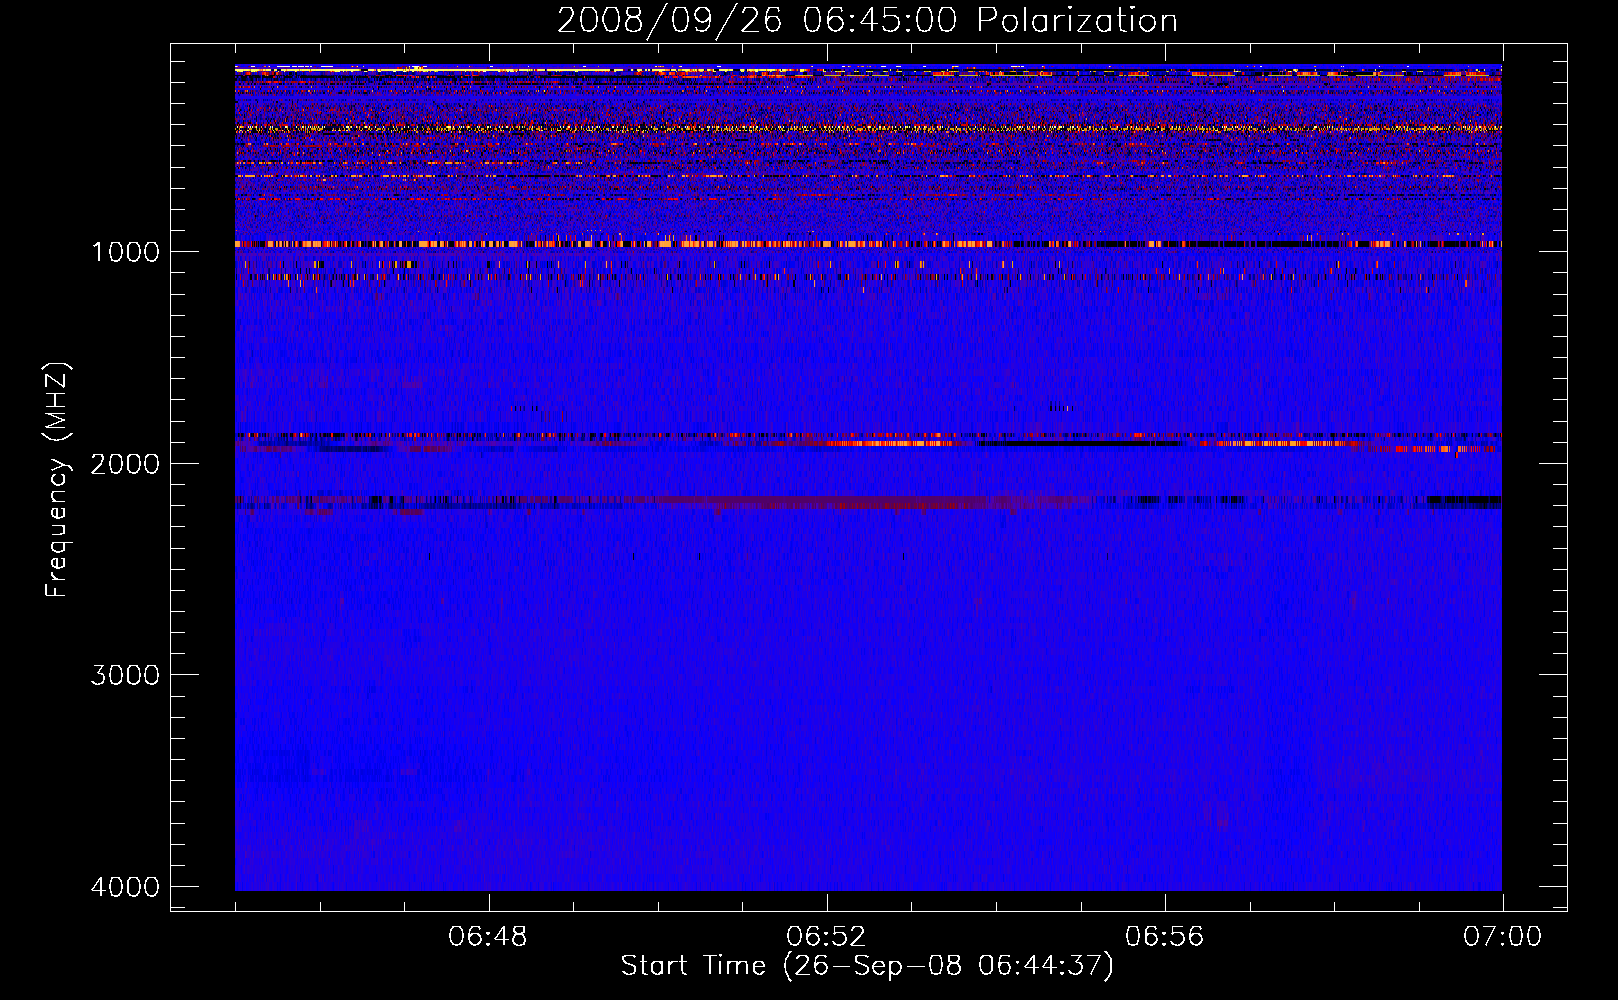Viewport: 1618px width, 1000px height.
Task: Select the 3000 frequency tick label
Action: coord(125,675)
